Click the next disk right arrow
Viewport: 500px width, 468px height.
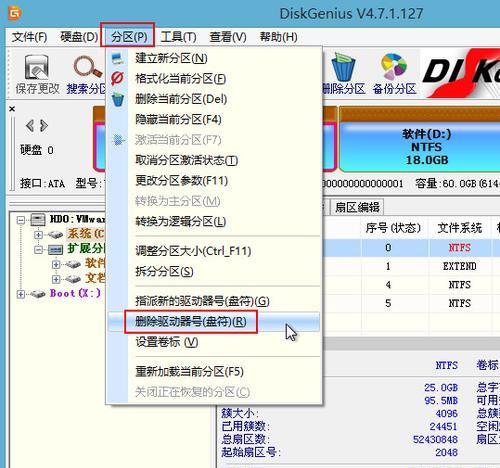coord(44,126)
